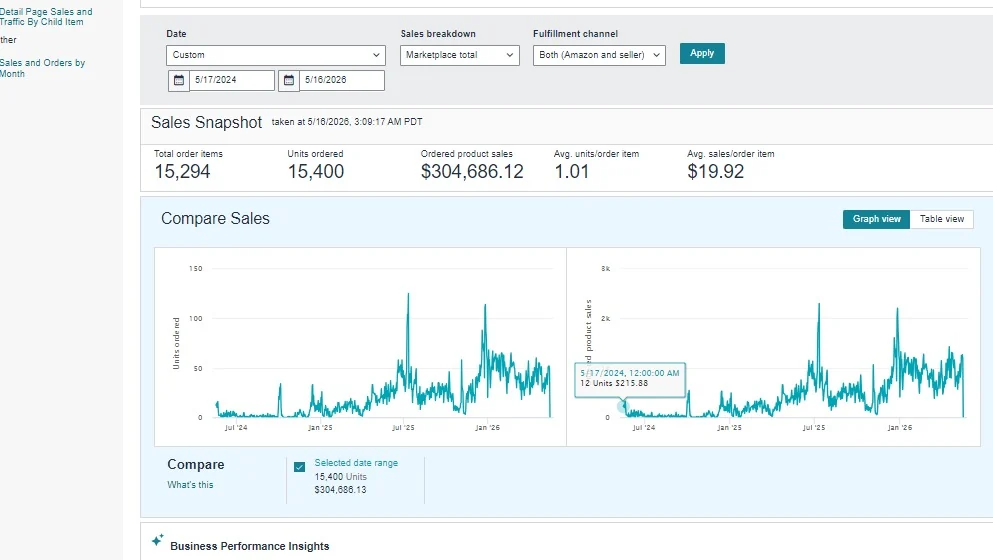Click the Compare Sales heading
This screenshot has width=993, height=560.
[x=215, y=219]
